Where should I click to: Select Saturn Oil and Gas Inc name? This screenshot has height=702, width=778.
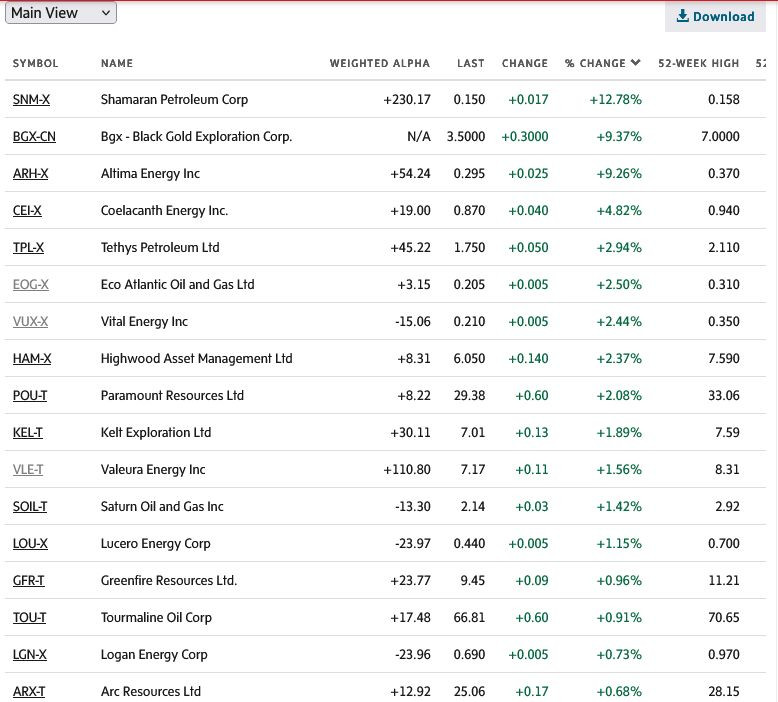pyautogui.click(x=162, y=507)
